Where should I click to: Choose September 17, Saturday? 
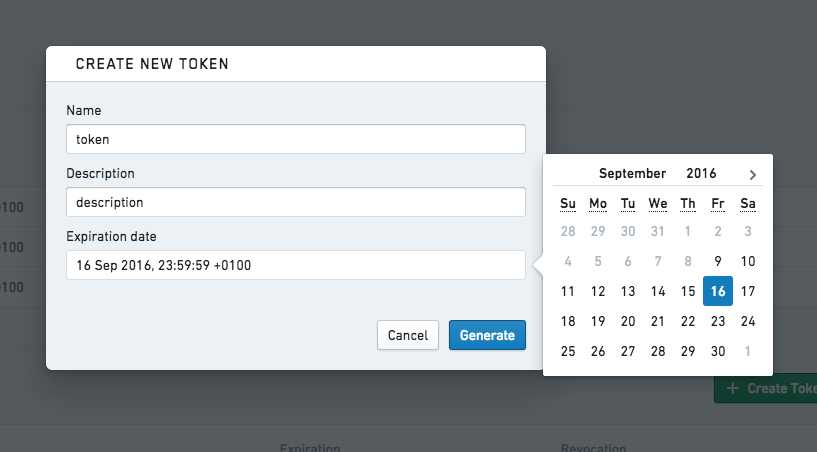click(748, 291)
